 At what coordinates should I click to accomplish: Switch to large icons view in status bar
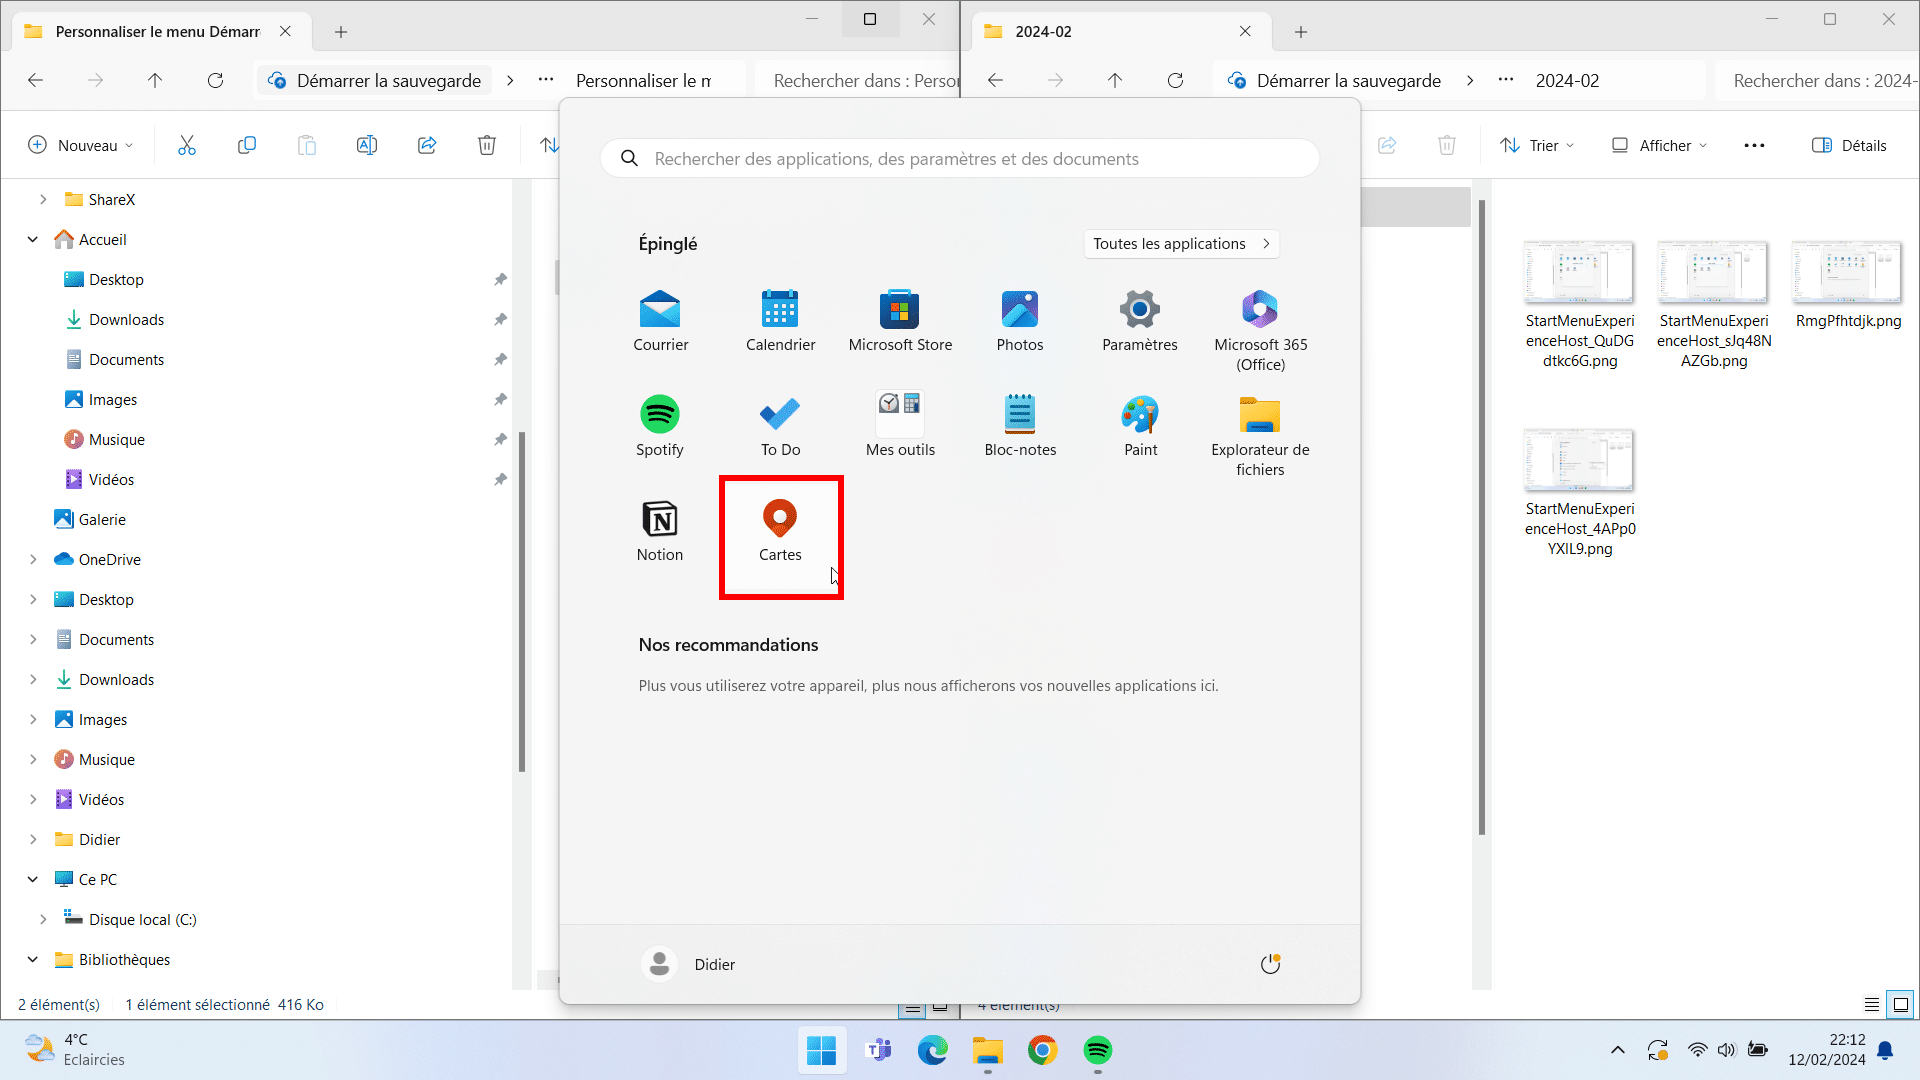click(1900, 1004)
